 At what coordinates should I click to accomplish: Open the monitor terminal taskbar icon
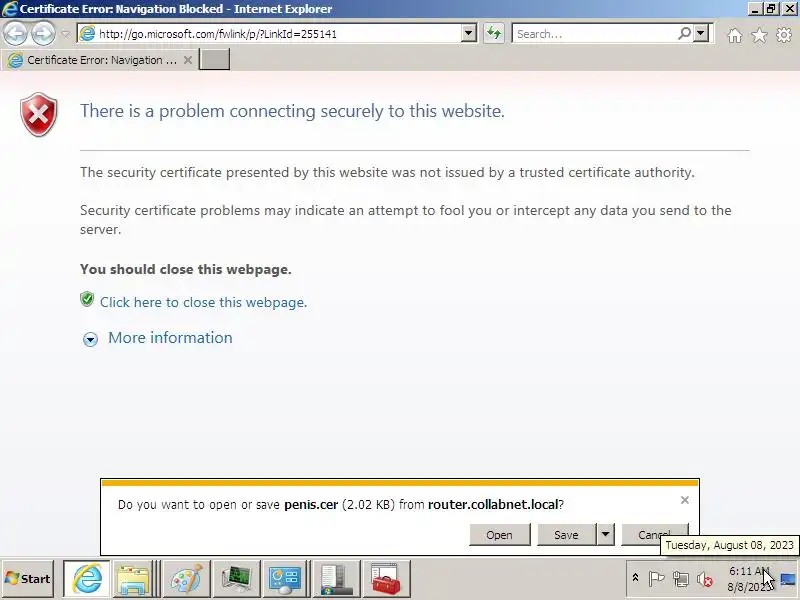pos(236,579)
